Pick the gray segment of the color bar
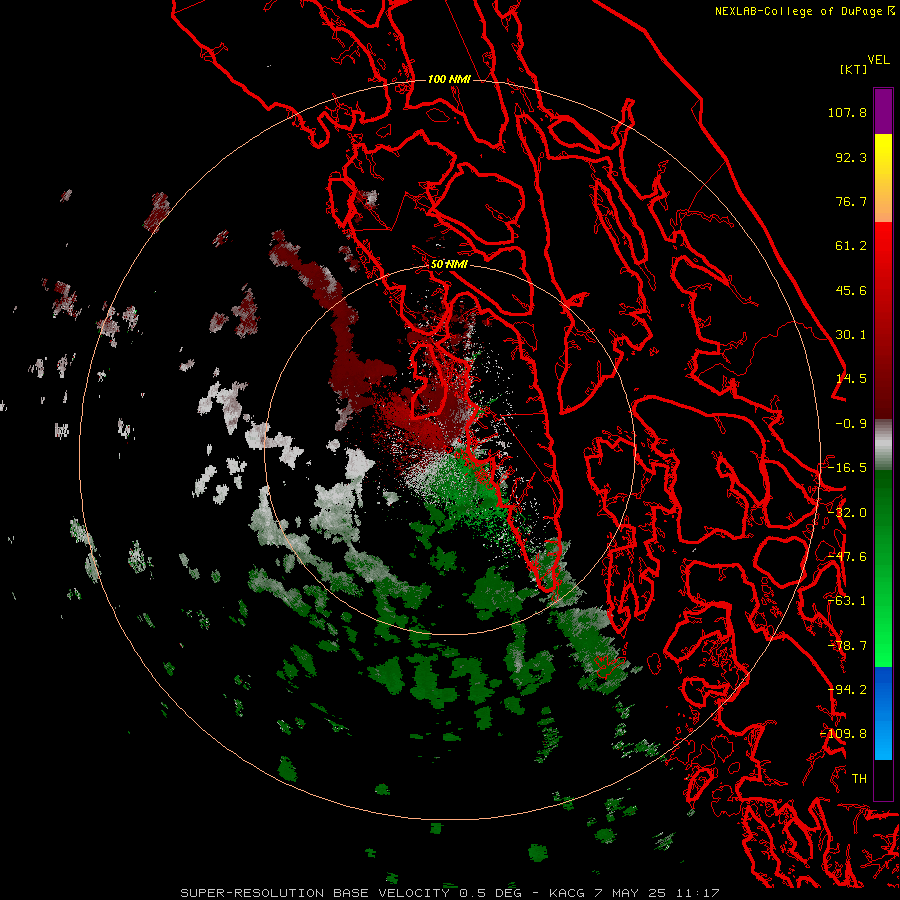900x900 pixels. [883, 445]
